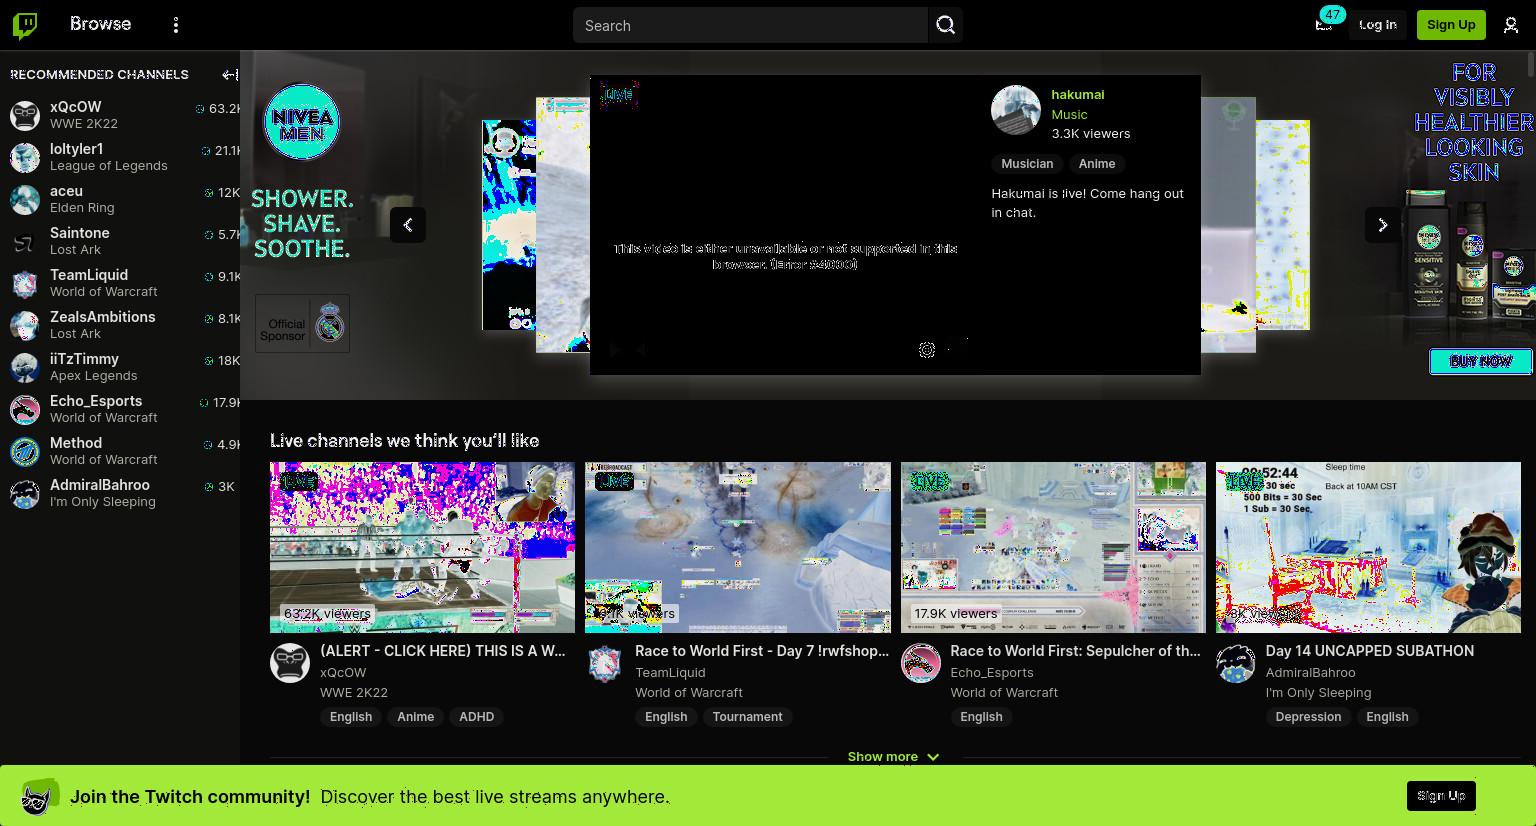Open Echo_Esports avatar below stream card

pos(921,663)
